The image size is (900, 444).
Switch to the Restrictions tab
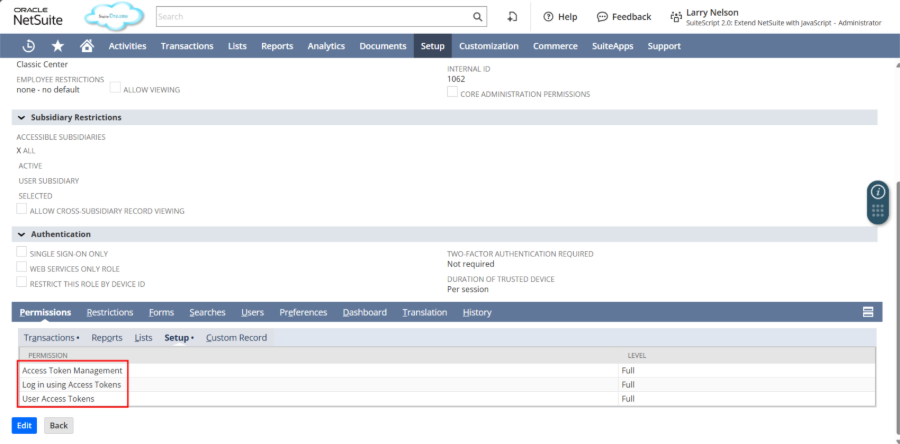click(x=110, y=312)
